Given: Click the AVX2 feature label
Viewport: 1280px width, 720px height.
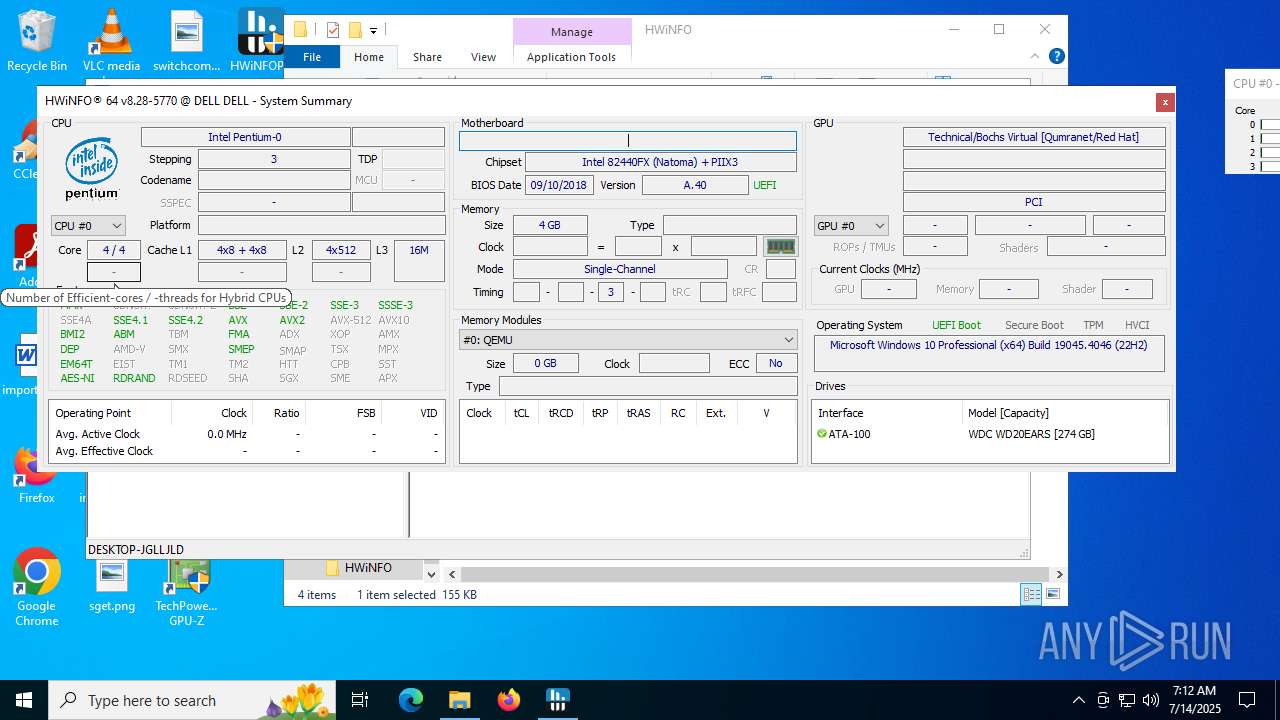Looking at the screenshot, I should [x=292, y=320].
